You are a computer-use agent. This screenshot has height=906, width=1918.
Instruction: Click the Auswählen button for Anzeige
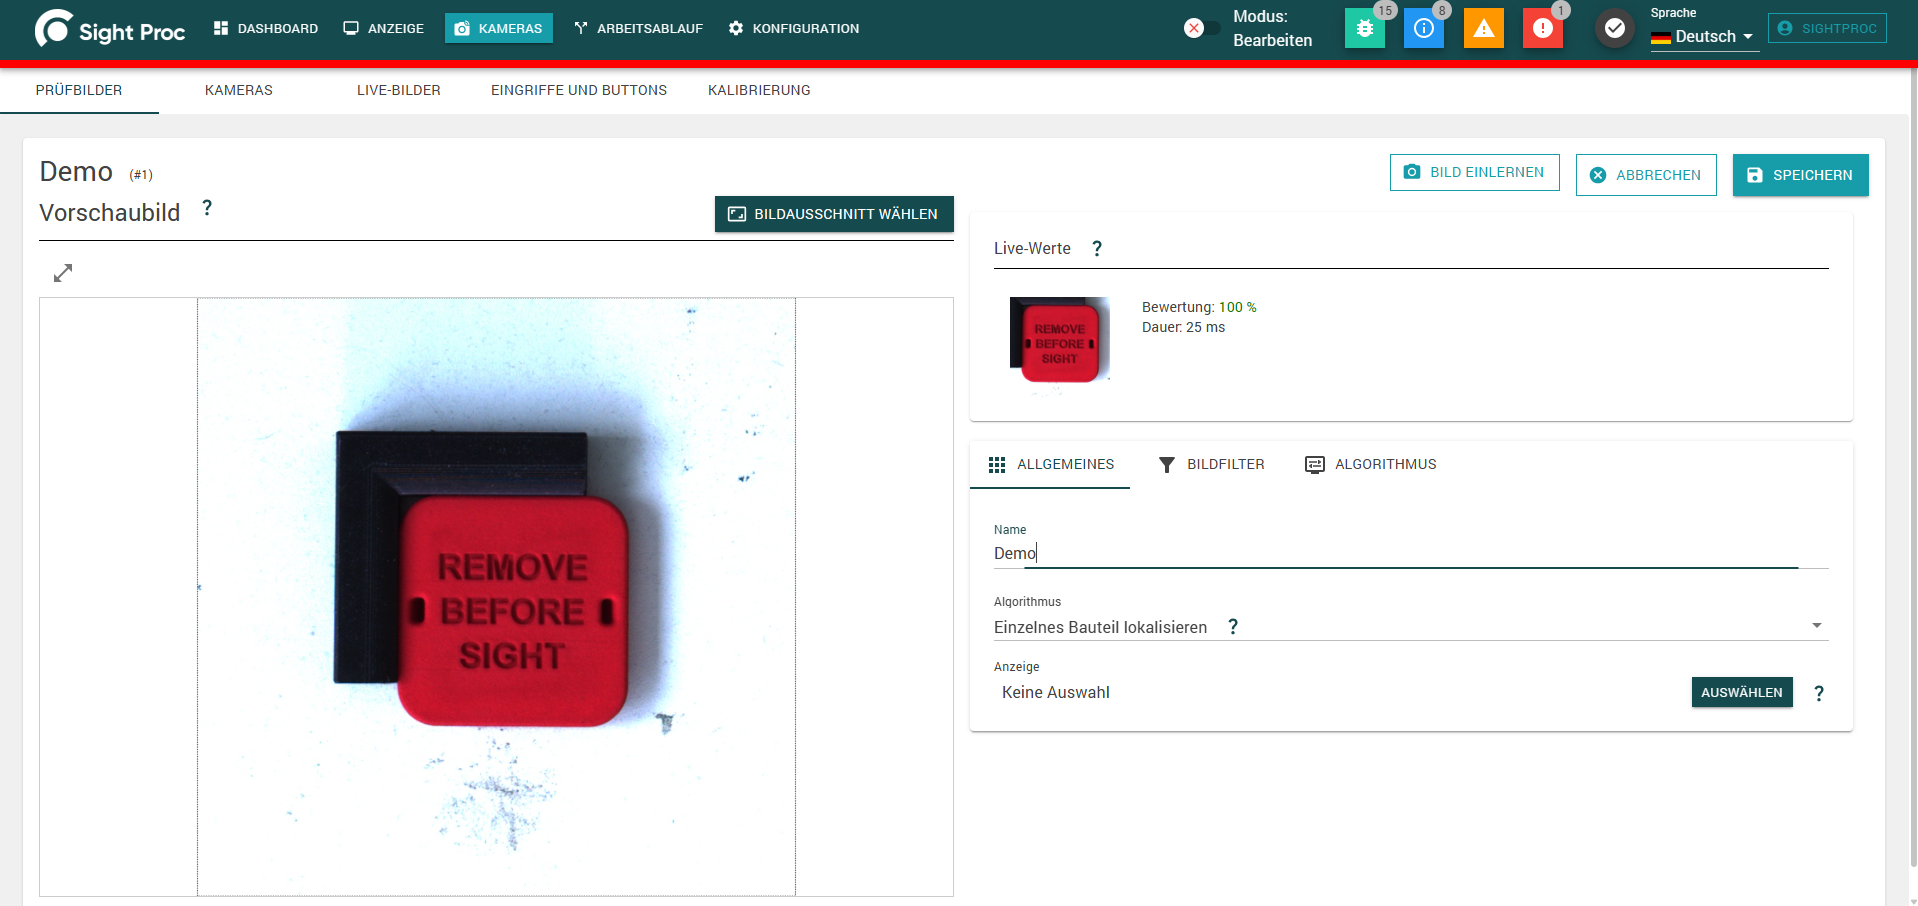(x=1742, y=692)
